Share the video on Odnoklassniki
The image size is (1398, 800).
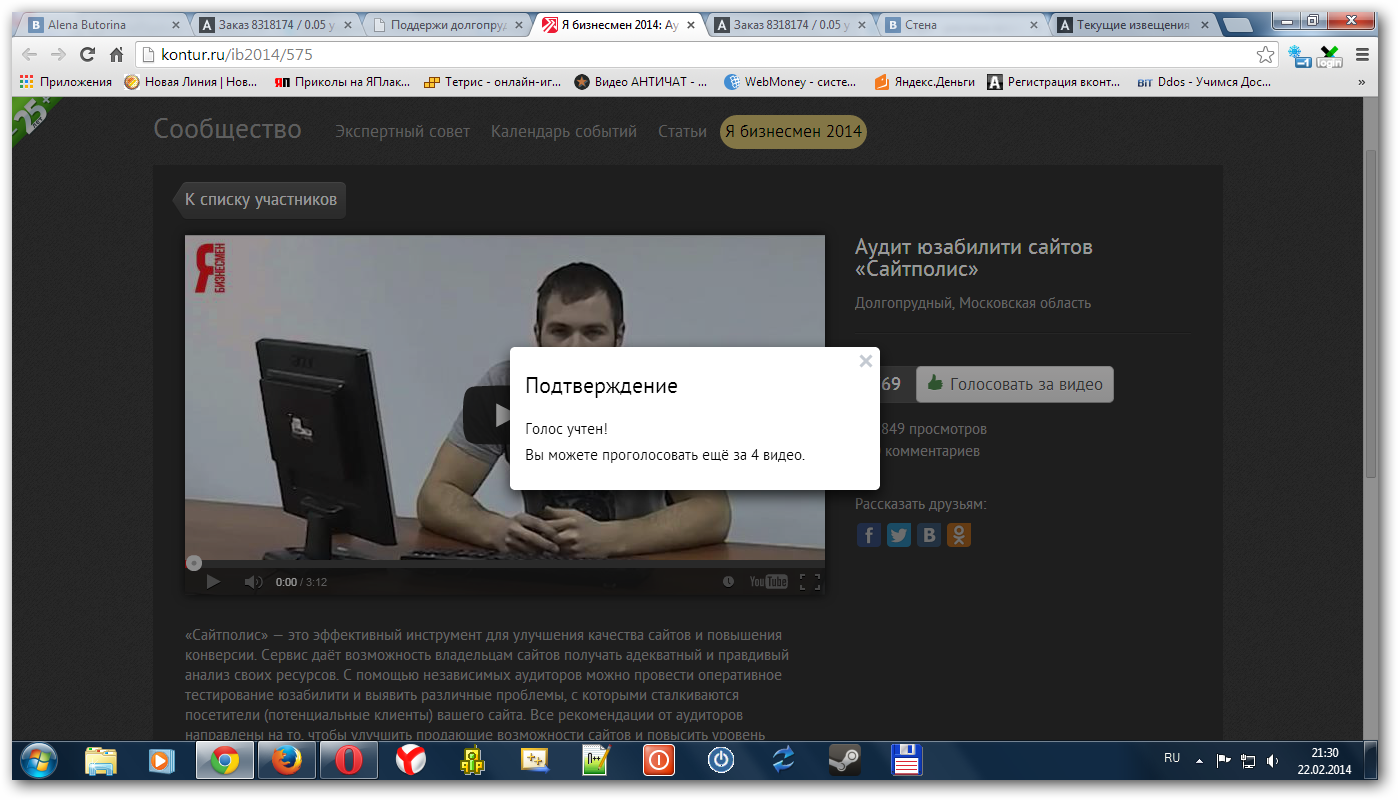coord(959,535)
